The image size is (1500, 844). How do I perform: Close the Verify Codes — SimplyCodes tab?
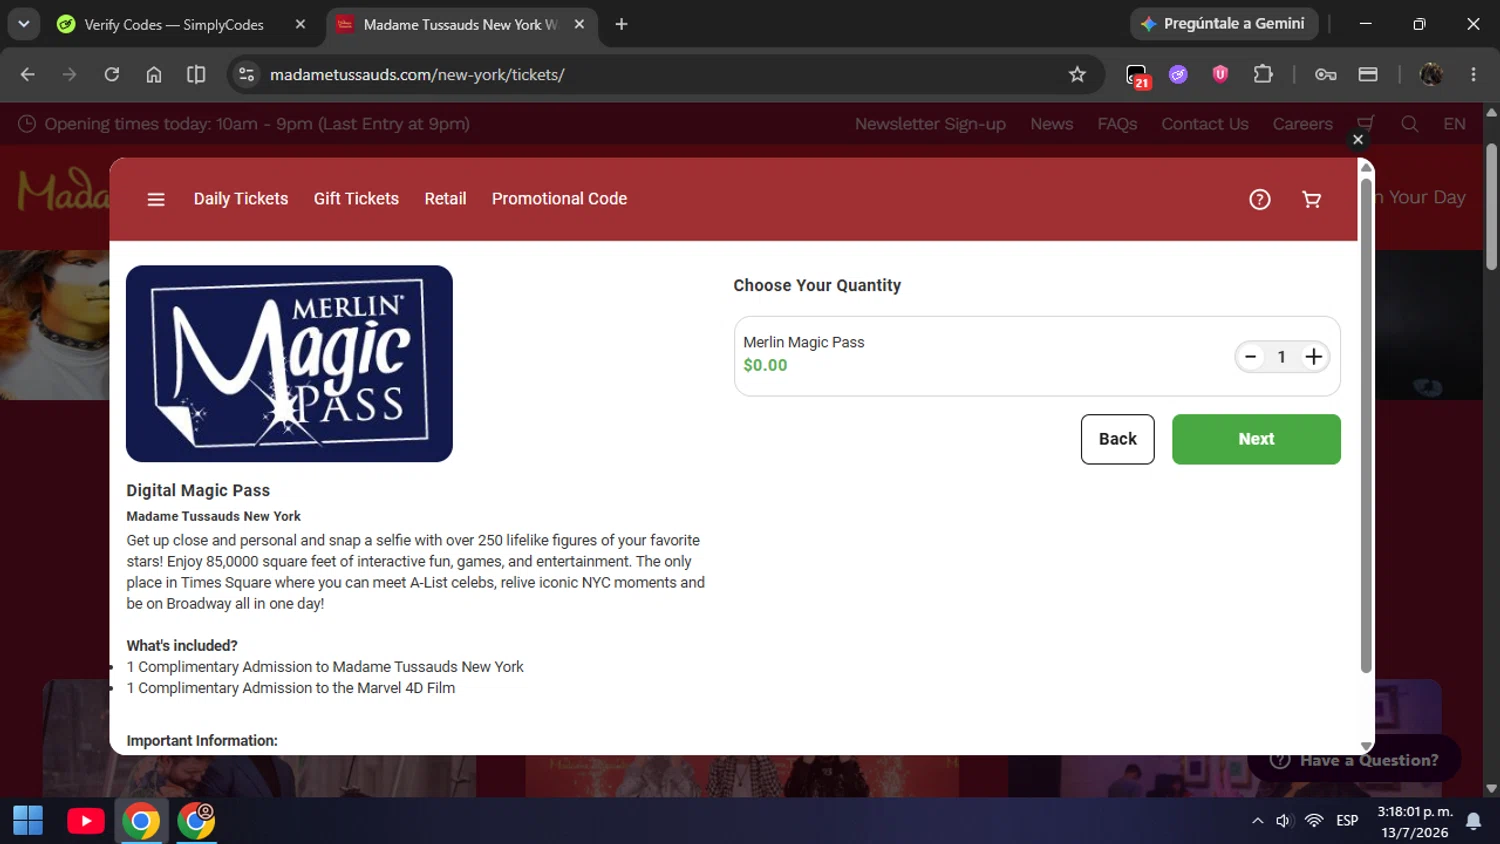click(300, 24)
